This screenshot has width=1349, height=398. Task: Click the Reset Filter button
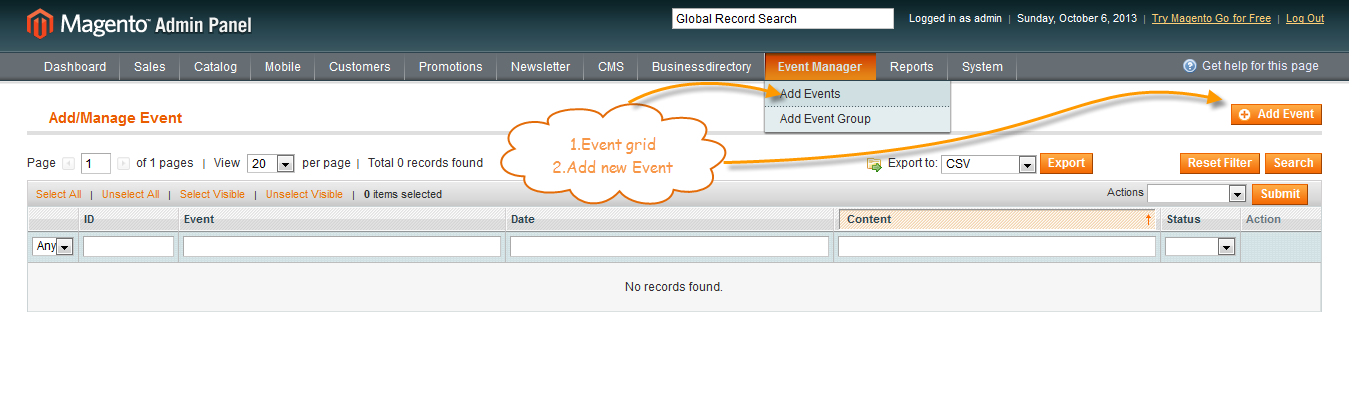point(1220,163)
